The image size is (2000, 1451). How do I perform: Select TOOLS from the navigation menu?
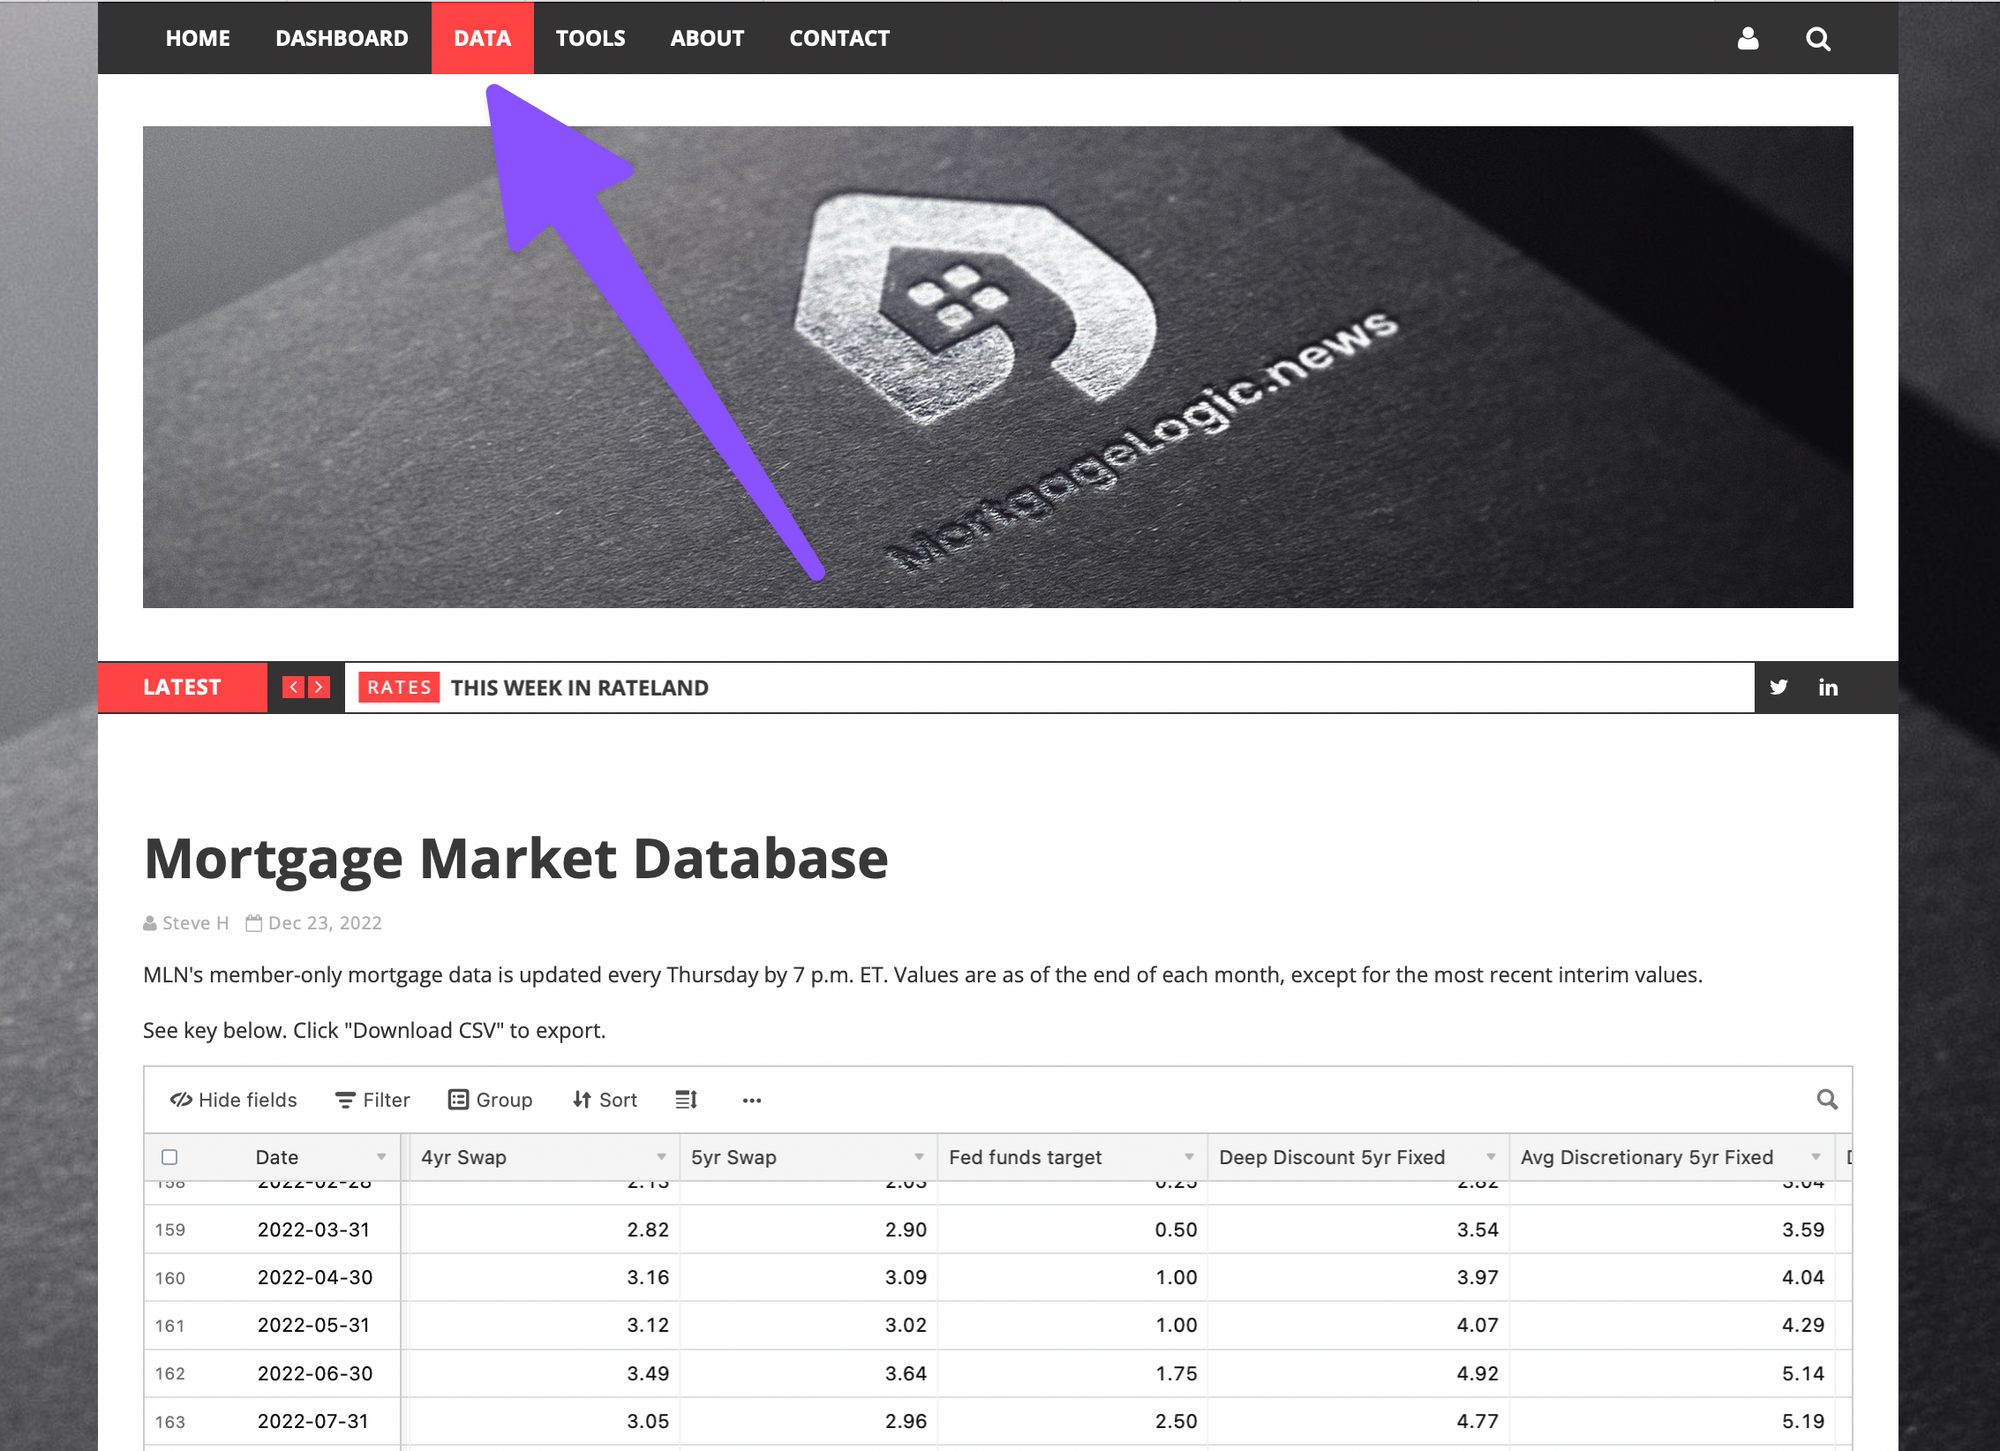(x=591, y=39)
